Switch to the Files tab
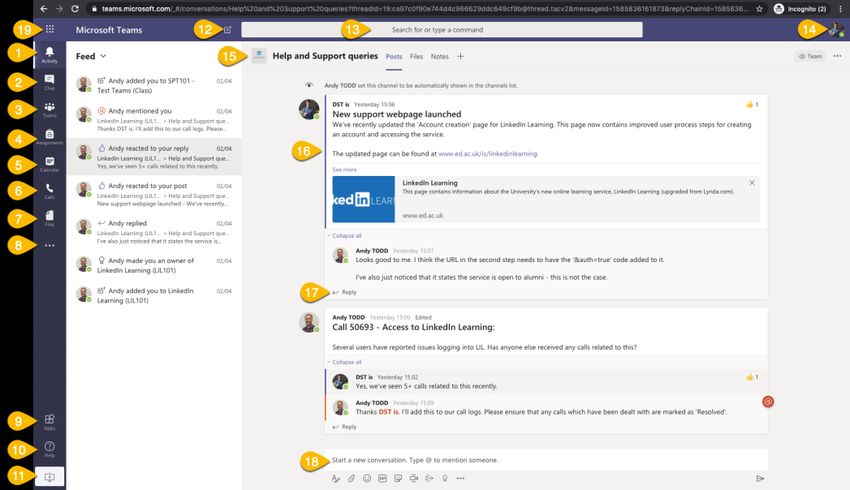Screen dimensions: 850x490 coord(416,56)
